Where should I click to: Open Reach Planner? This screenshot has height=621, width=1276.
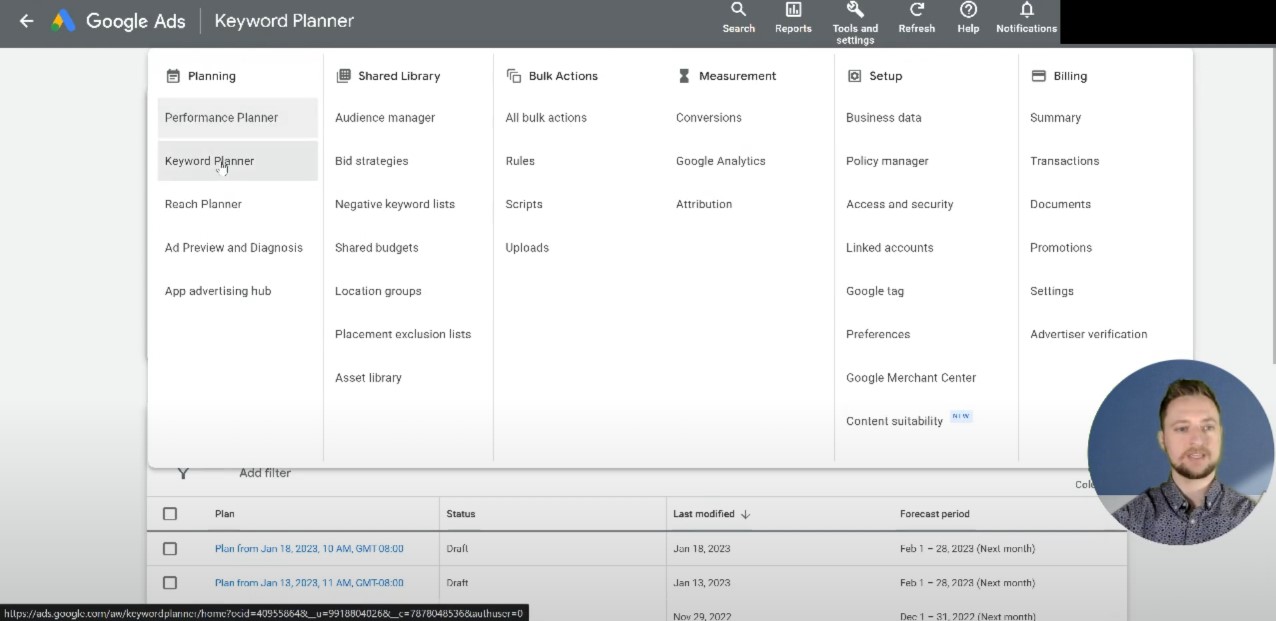point(203,204)
